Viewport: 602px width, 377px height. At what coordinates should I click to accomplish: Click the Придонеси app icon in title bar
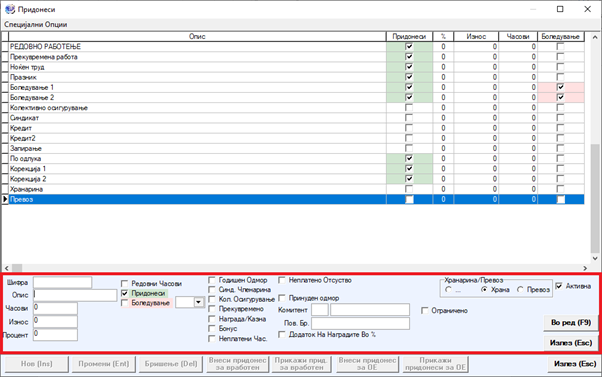[9, 9]
